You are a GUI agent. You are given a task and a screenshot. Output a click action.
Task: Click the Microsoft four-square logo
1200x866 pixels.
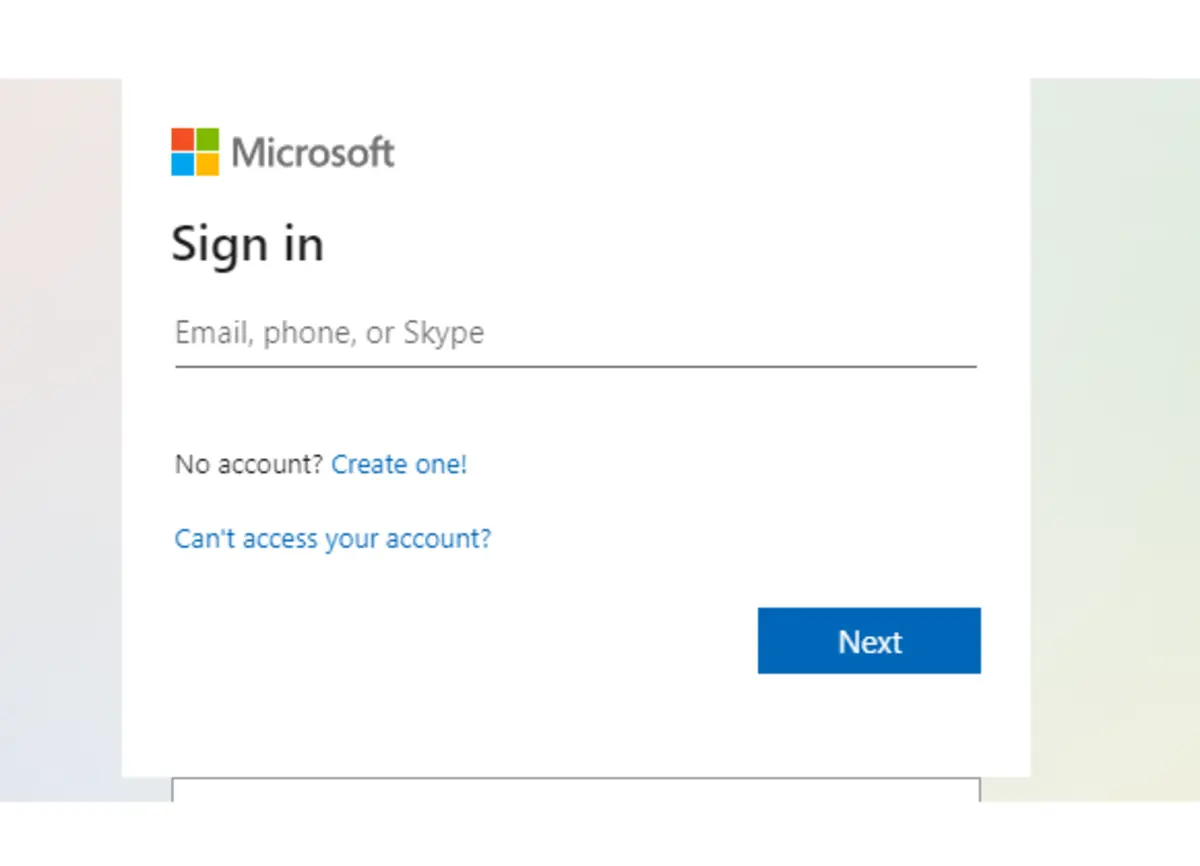pyautogui.click(x=195, y=152)
